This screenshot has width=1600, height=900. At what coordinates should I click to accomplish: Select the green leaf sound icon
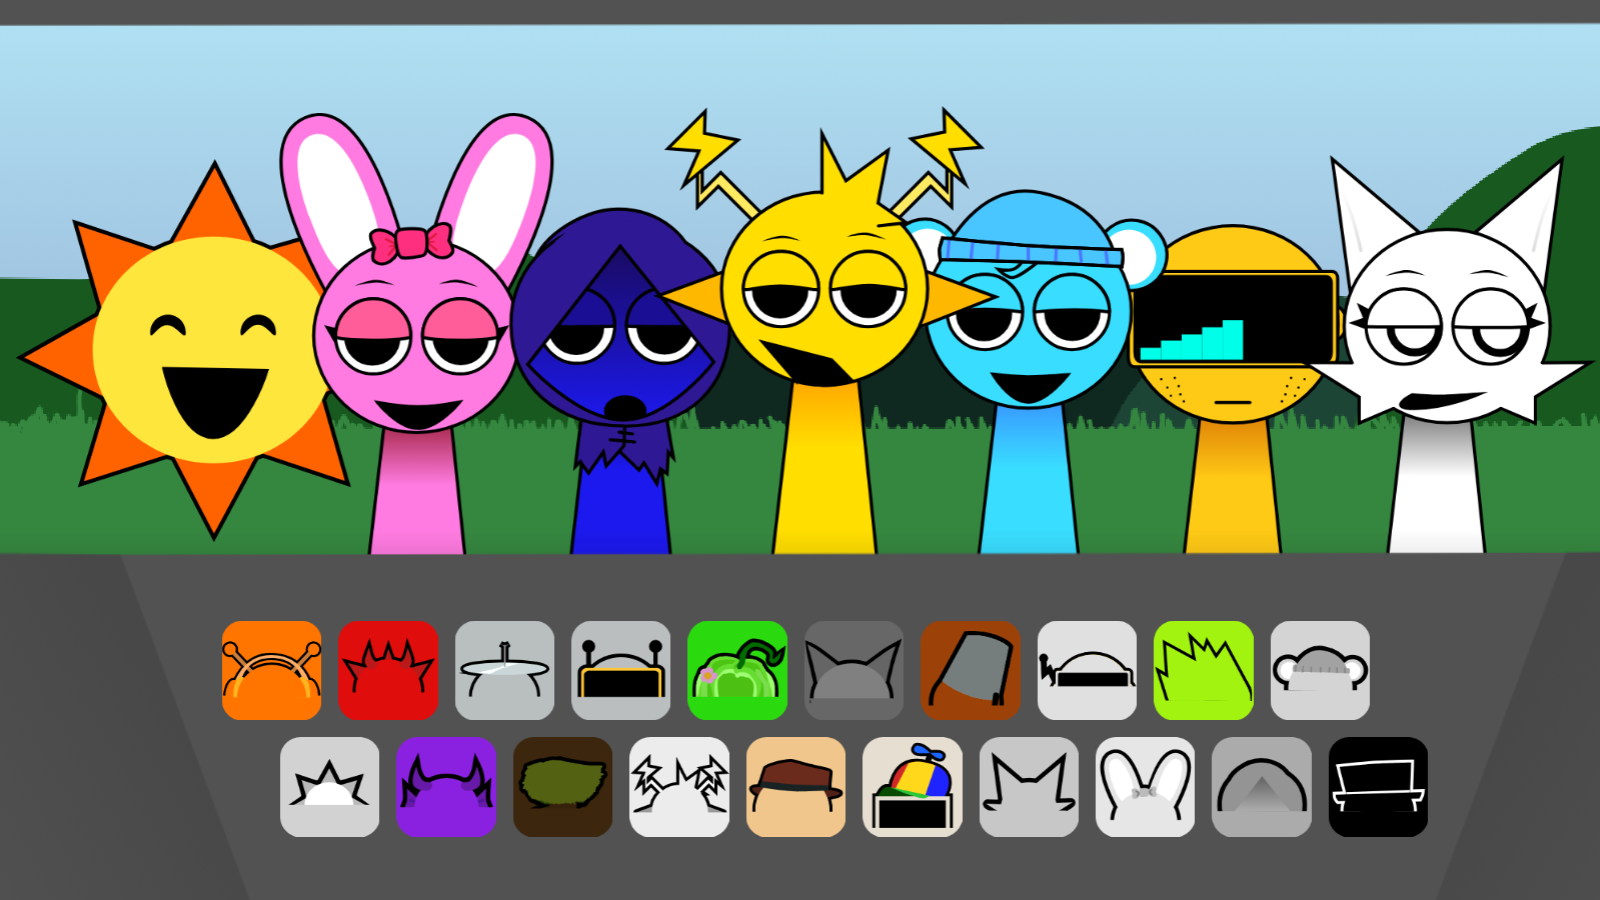737,670
